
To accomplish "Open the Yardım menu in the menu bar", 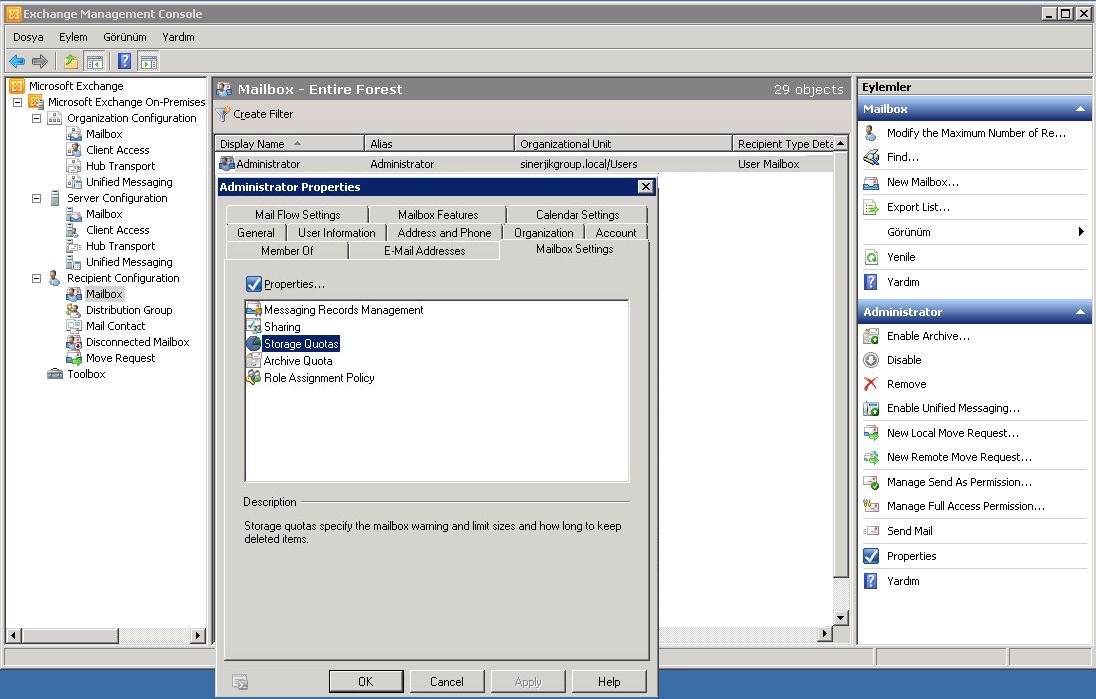I will pyautogui.click(x=178, y=37).
